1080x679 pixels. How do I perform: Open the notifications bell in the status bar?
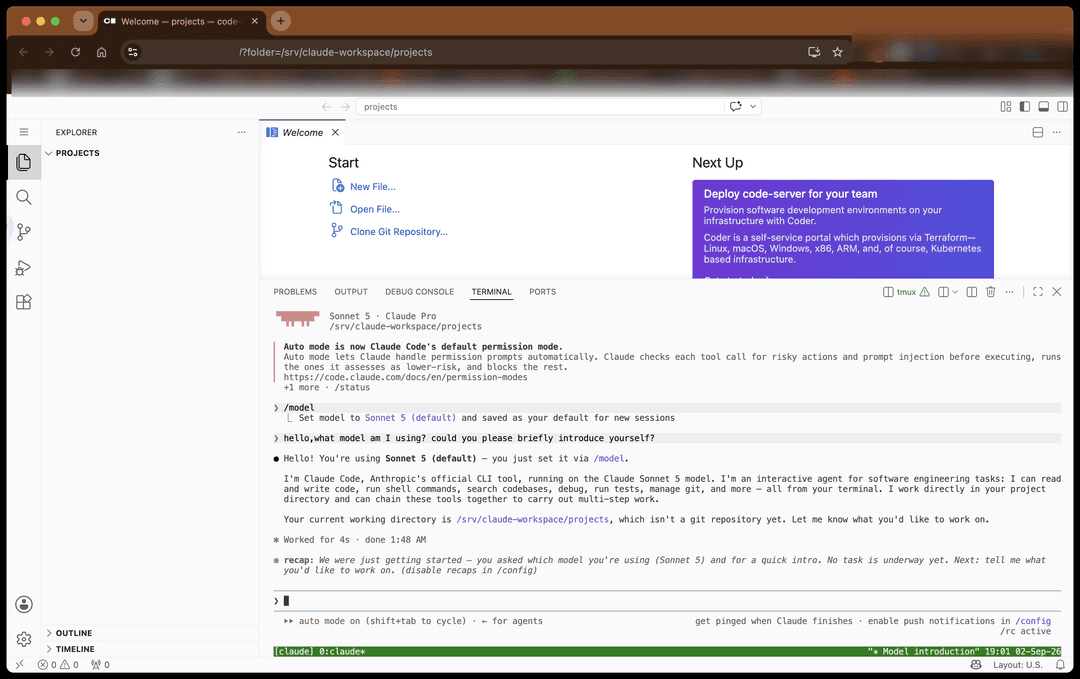1061,665
